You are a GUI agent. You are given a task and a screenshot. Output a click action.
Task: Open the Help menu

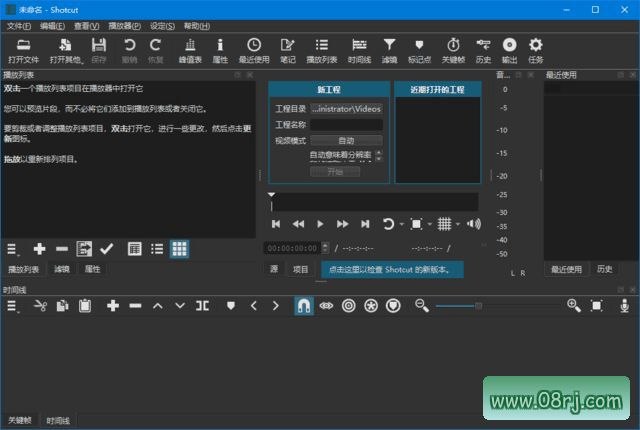click(x=196, y=26)
